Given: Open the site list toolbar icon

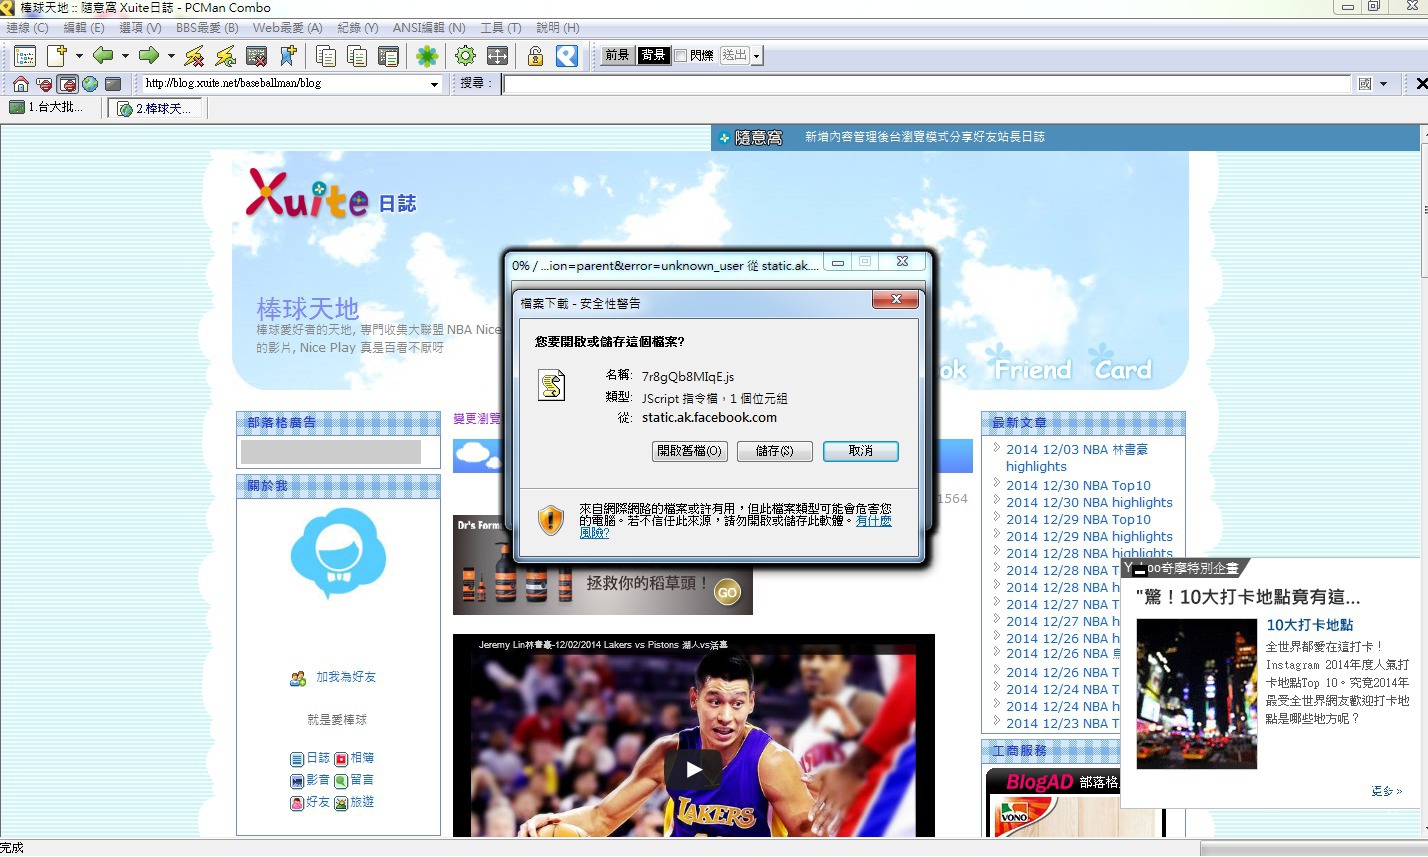Looking at the screenshot, I should [25, 56].
